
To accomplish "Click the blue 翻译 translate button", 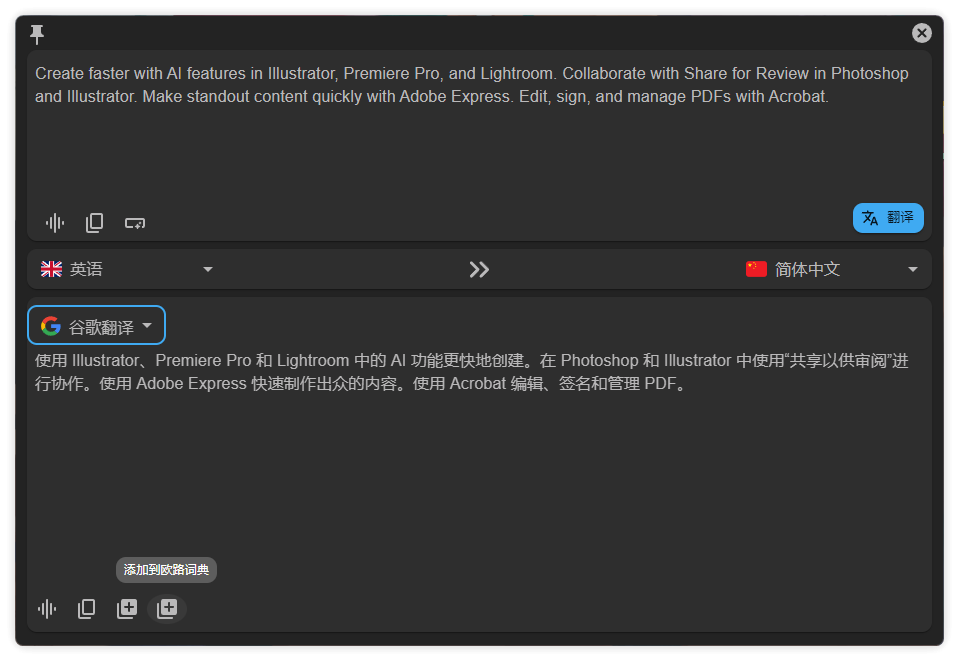I will pyautogui.click(x=887, y=218).
